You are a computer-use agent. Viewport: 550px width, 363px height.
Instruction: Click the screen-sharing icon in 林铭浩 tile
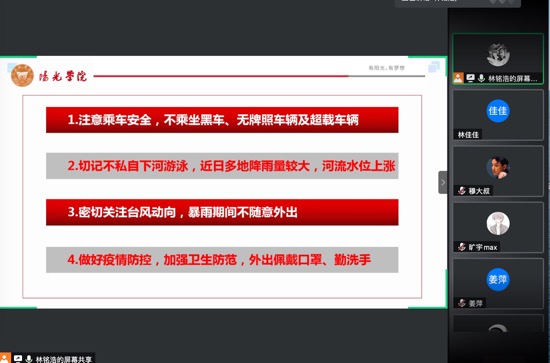point(470,78)
